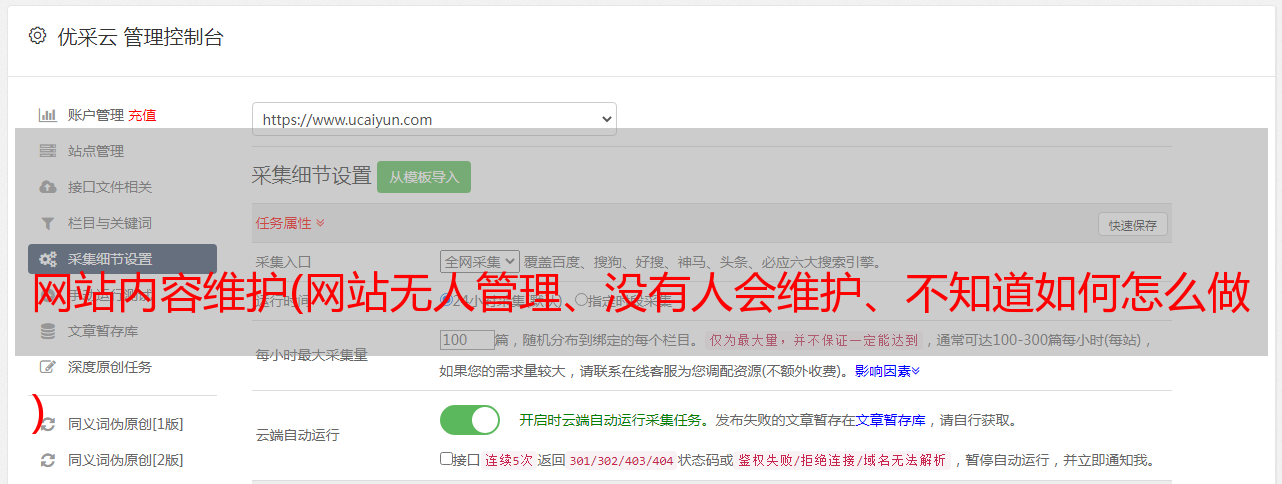Open the 全网采集 dropdown

pos(479,261)
